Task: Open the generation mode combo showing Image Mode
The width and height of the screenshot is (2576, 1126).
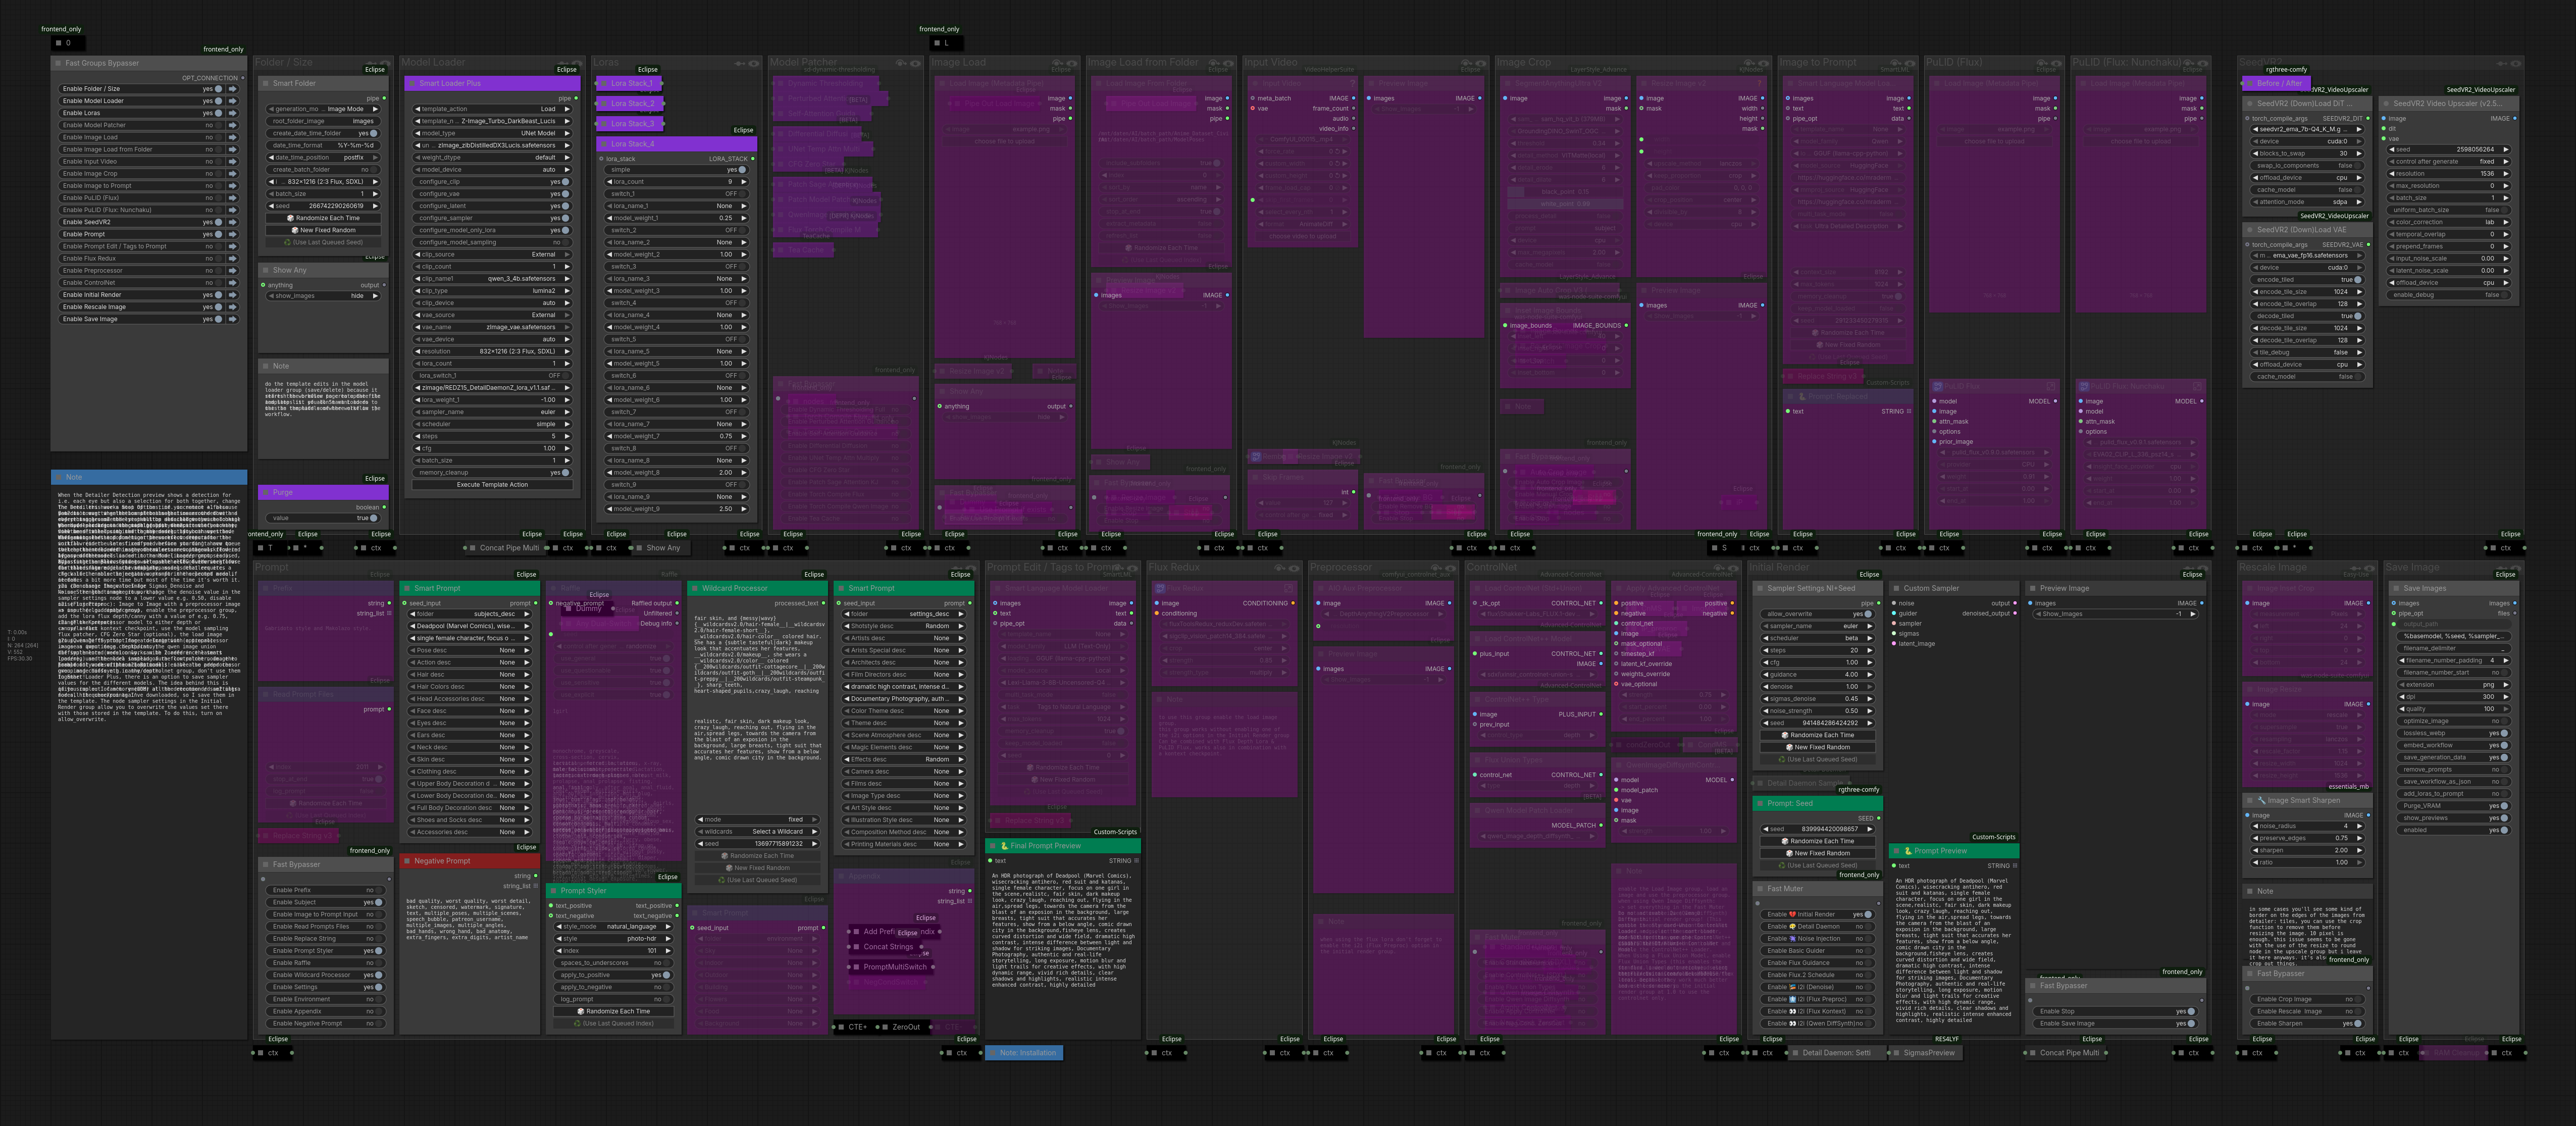Action: coord(324,109)
